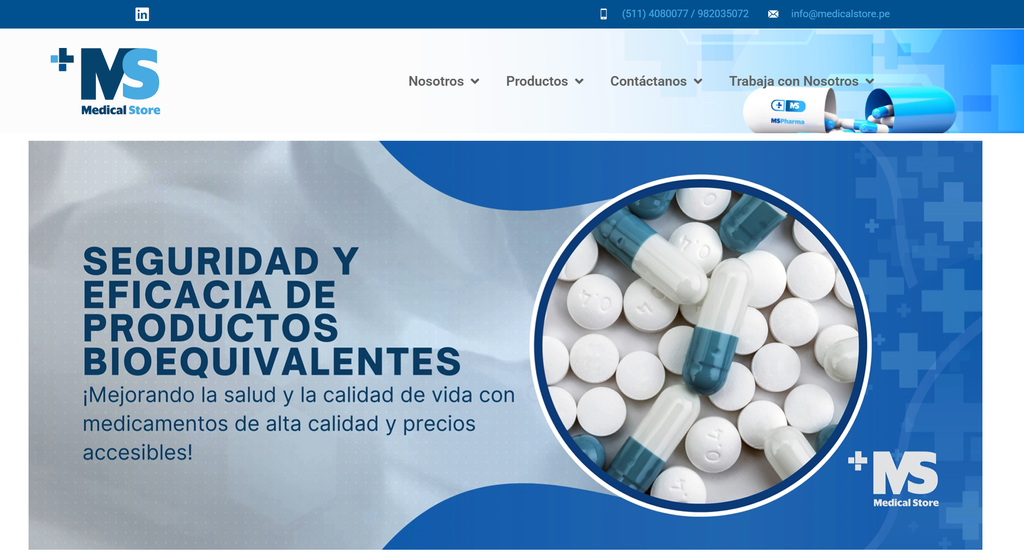Expand the chevron arrow beside Productos
The image size is (1024, 555).
[x=579, y=82]
